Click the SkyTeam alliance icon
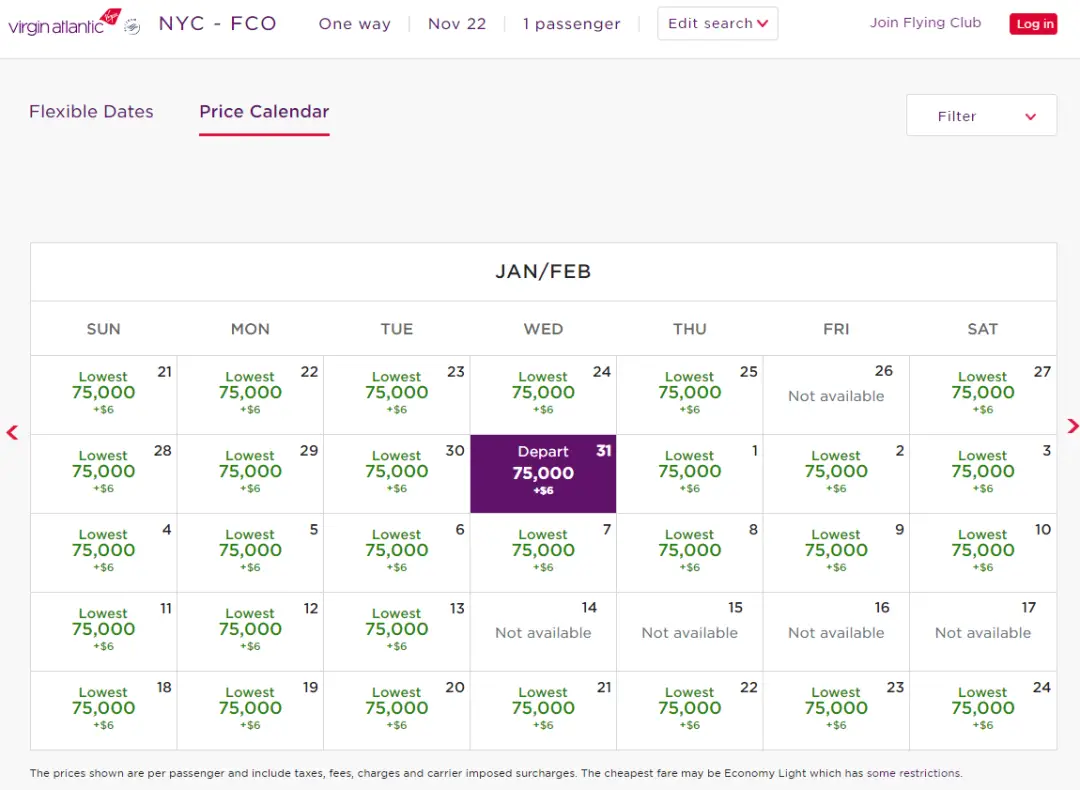The width and height of the screenshot is (1080, 790). coord(132,26)
